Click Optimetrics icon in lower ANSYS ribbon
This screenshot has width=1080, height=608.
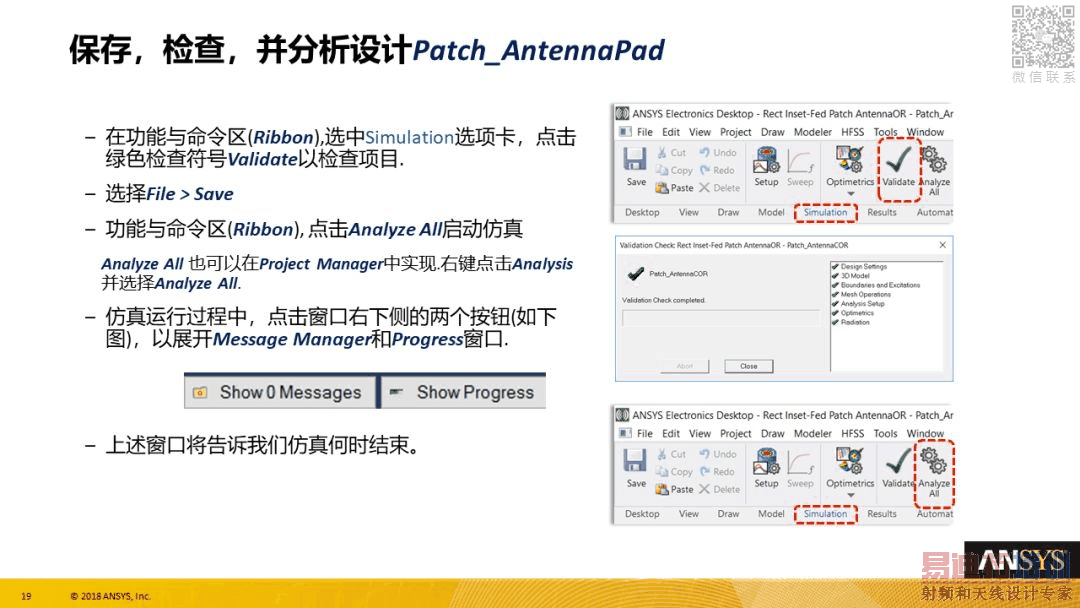pos(849,461)
